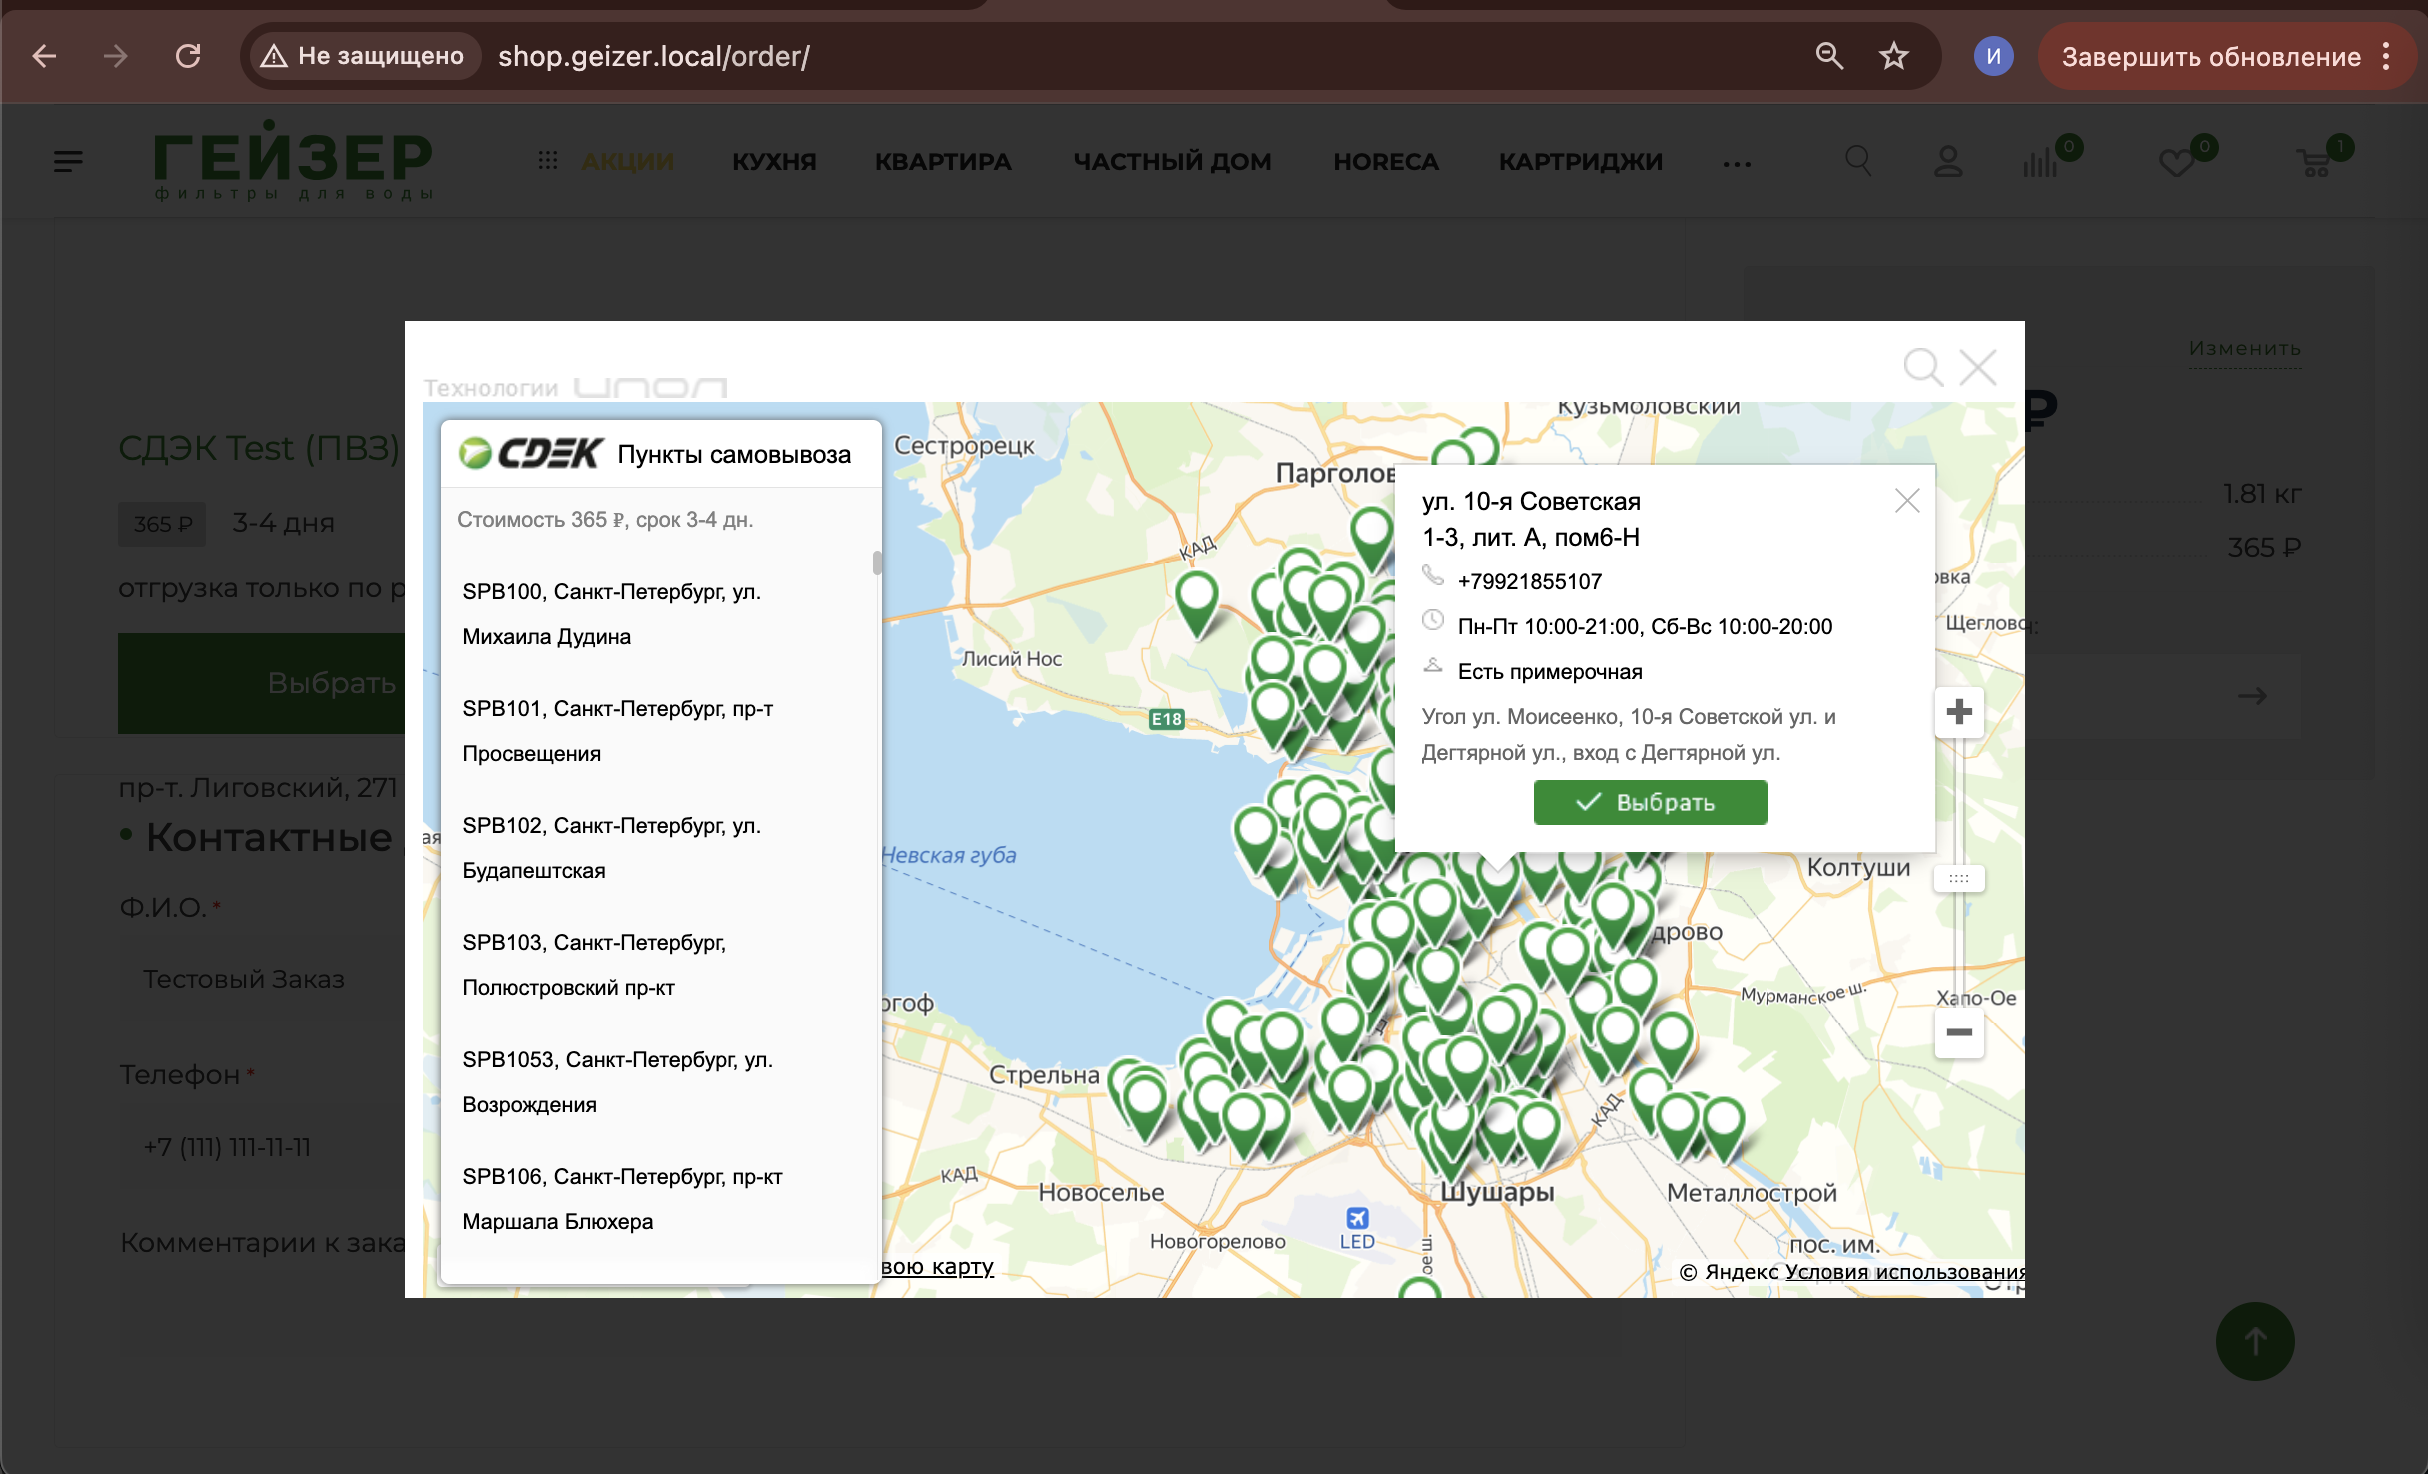The image size is (2428, 1474).
Task: Click the search magnifier in pickup popup
Action: [x=1922, y=367]
